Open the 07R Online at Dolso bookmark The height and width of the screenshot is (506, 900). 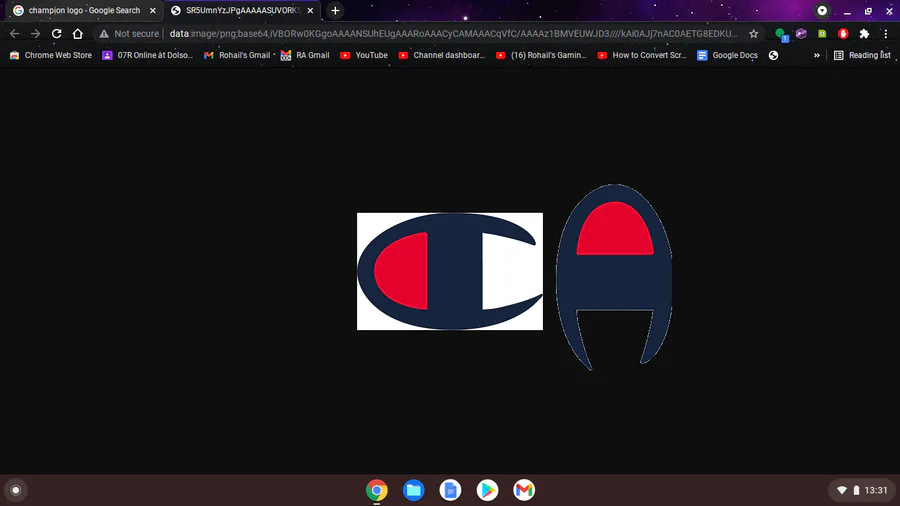point(148,56)
